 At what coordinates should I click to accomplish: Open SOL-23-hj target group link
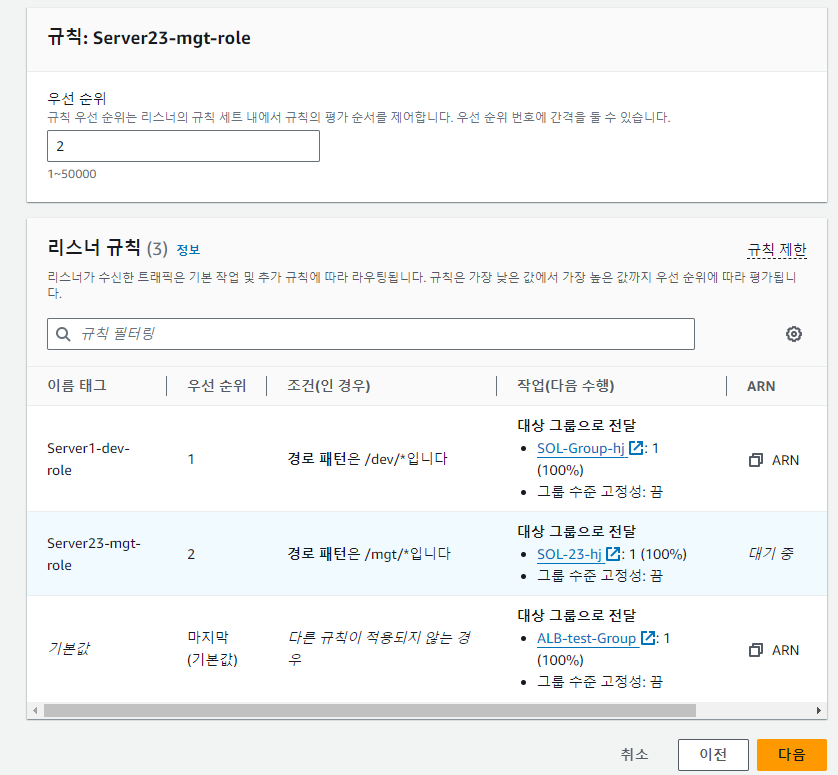[569, 554]
